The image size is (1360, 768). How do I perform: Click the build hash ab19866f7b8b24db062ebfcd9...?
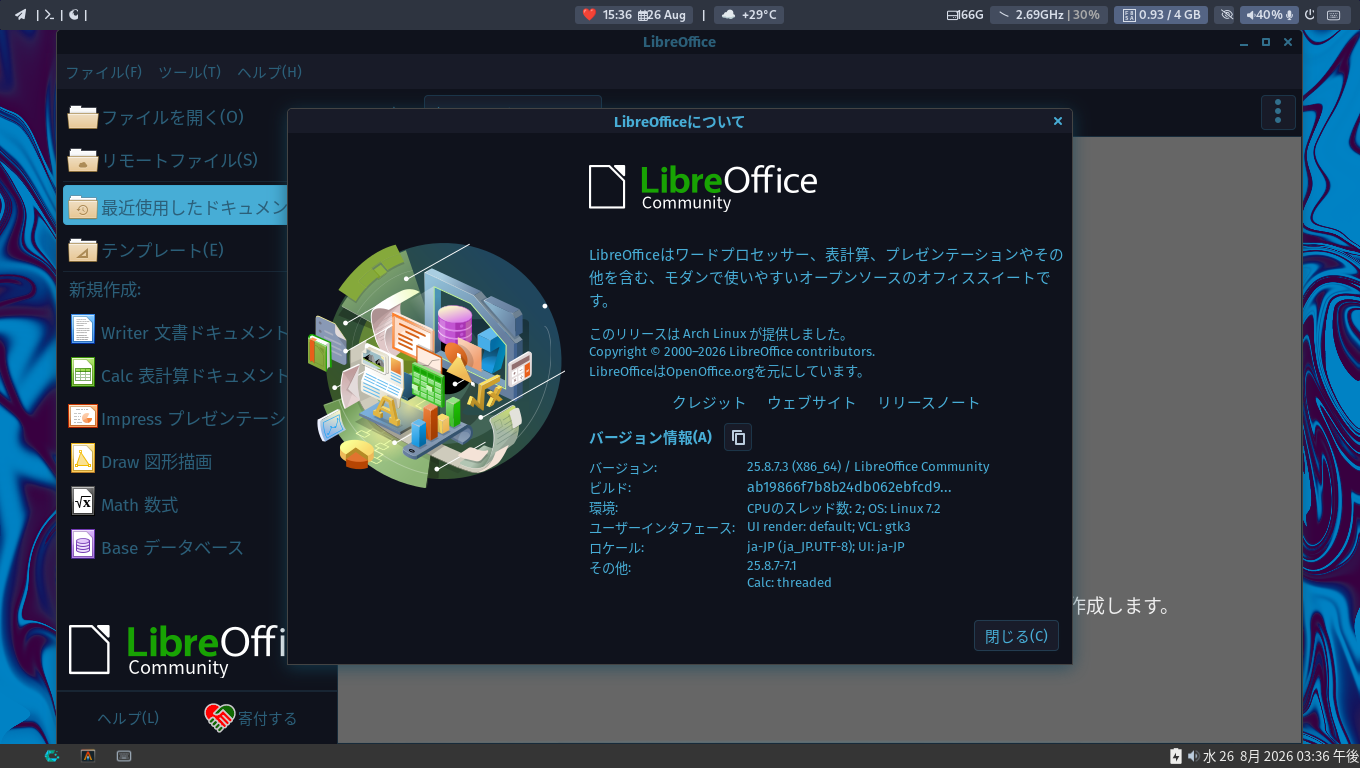[x=849, y=487]
